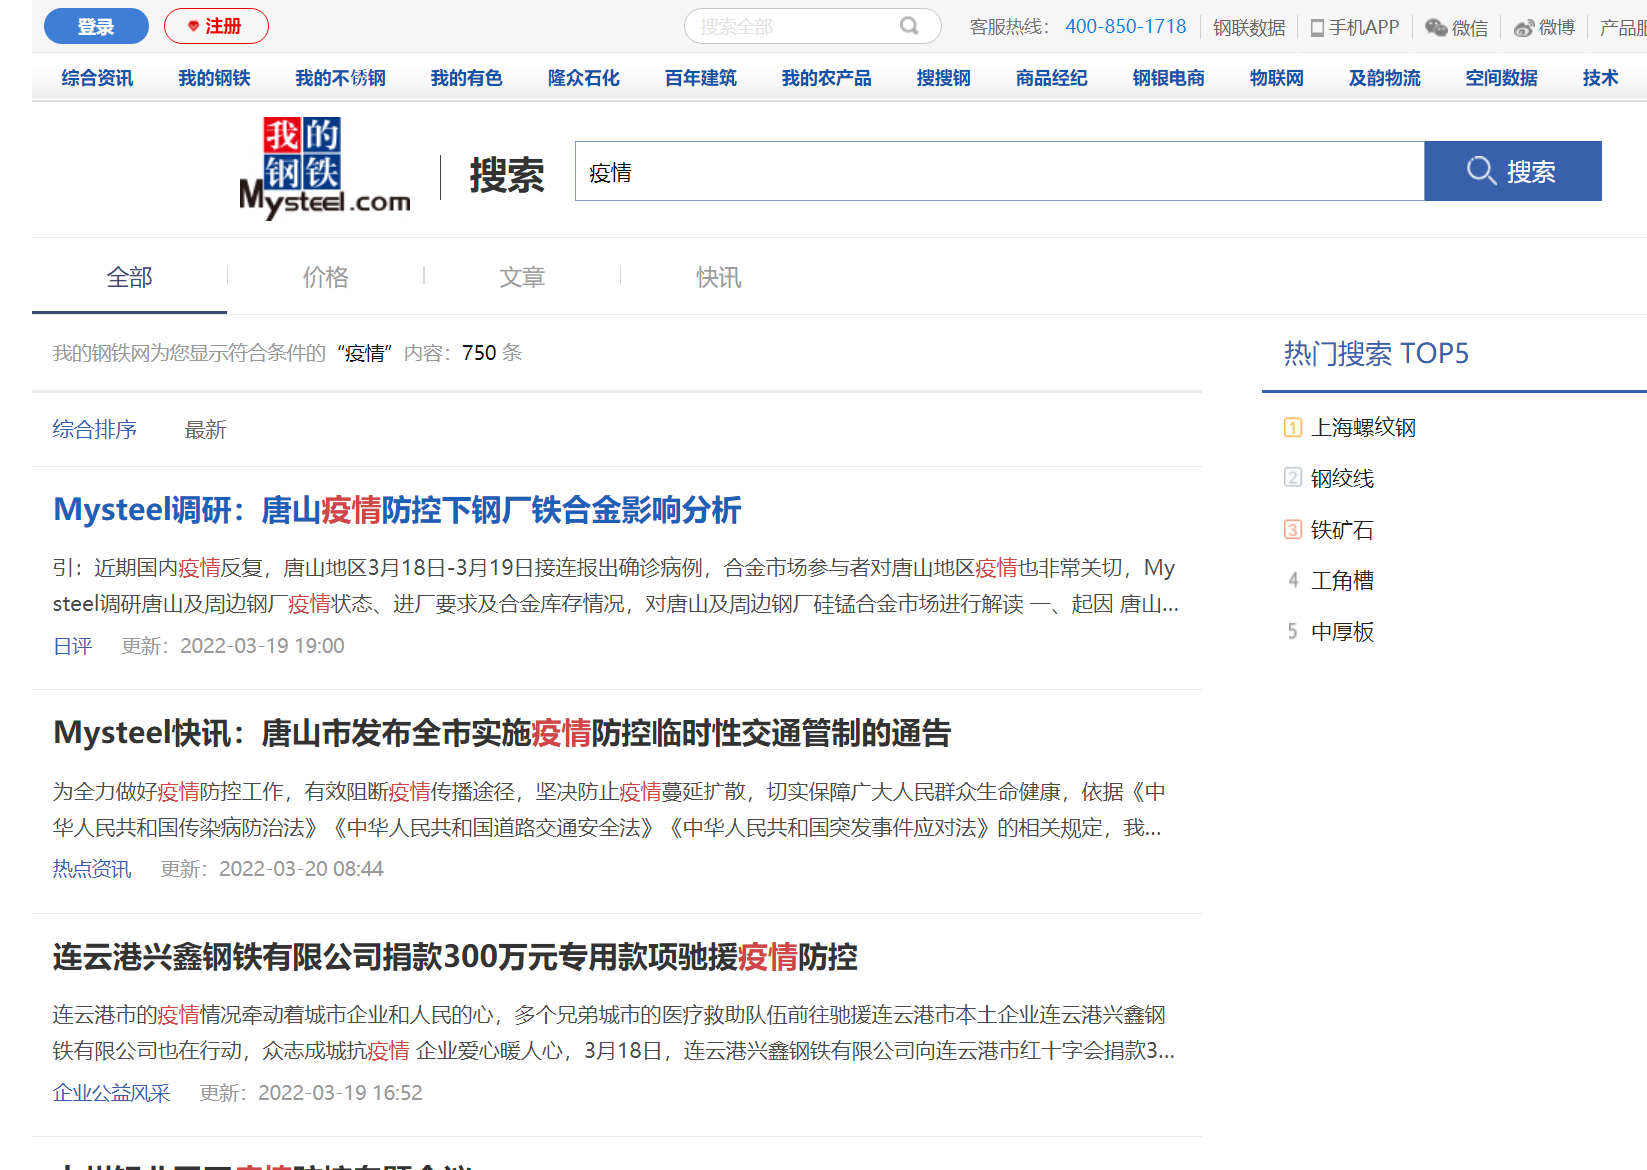Click hot search 上海螺纹钢

pos(1363,427)
